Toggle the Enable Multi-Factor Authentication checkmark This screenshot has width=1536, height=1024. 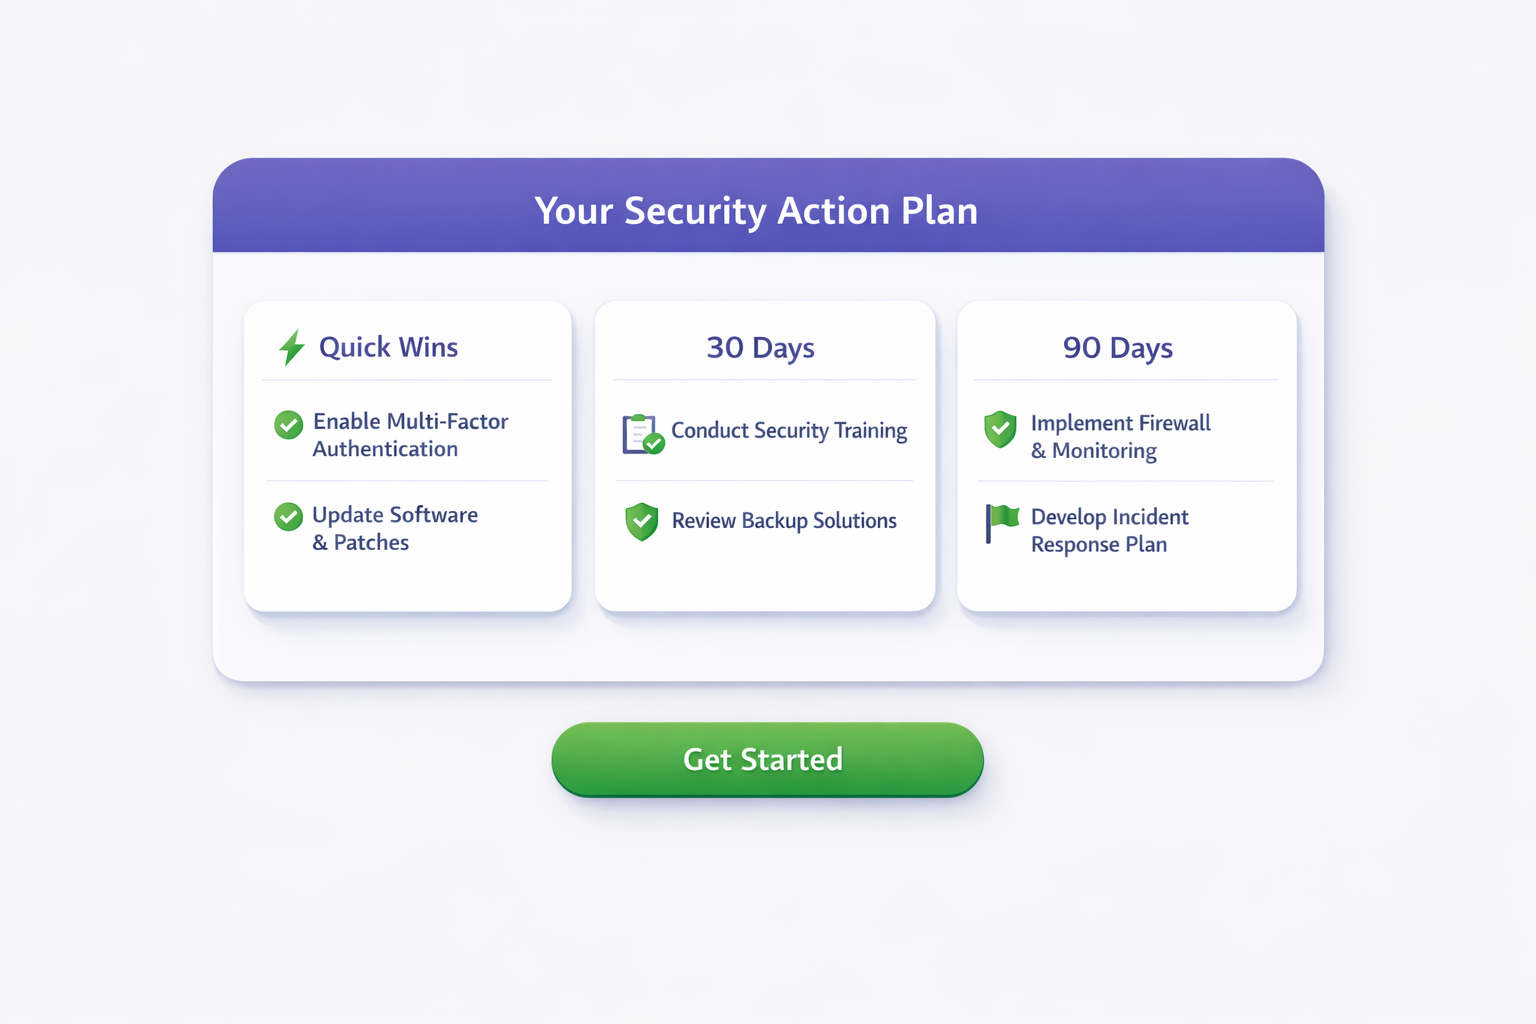click(x=289, y=425)
